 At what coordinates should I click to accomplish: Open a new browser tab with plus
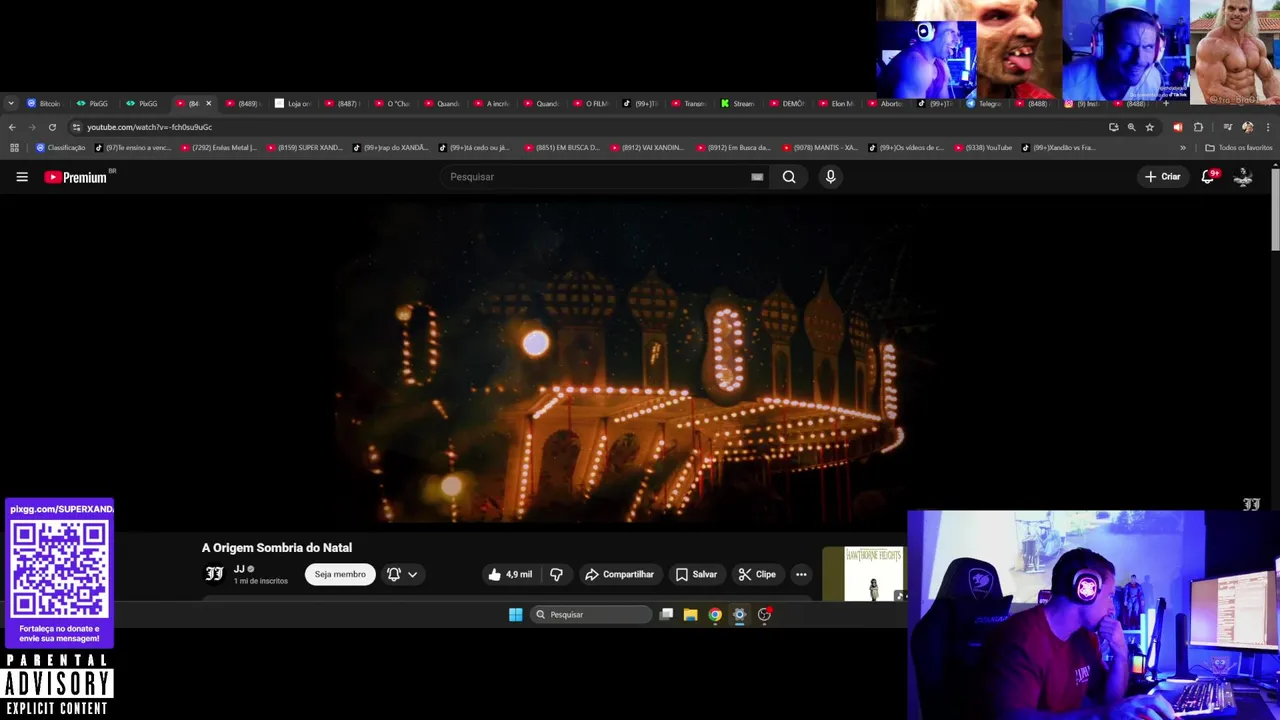(1165, 103)
